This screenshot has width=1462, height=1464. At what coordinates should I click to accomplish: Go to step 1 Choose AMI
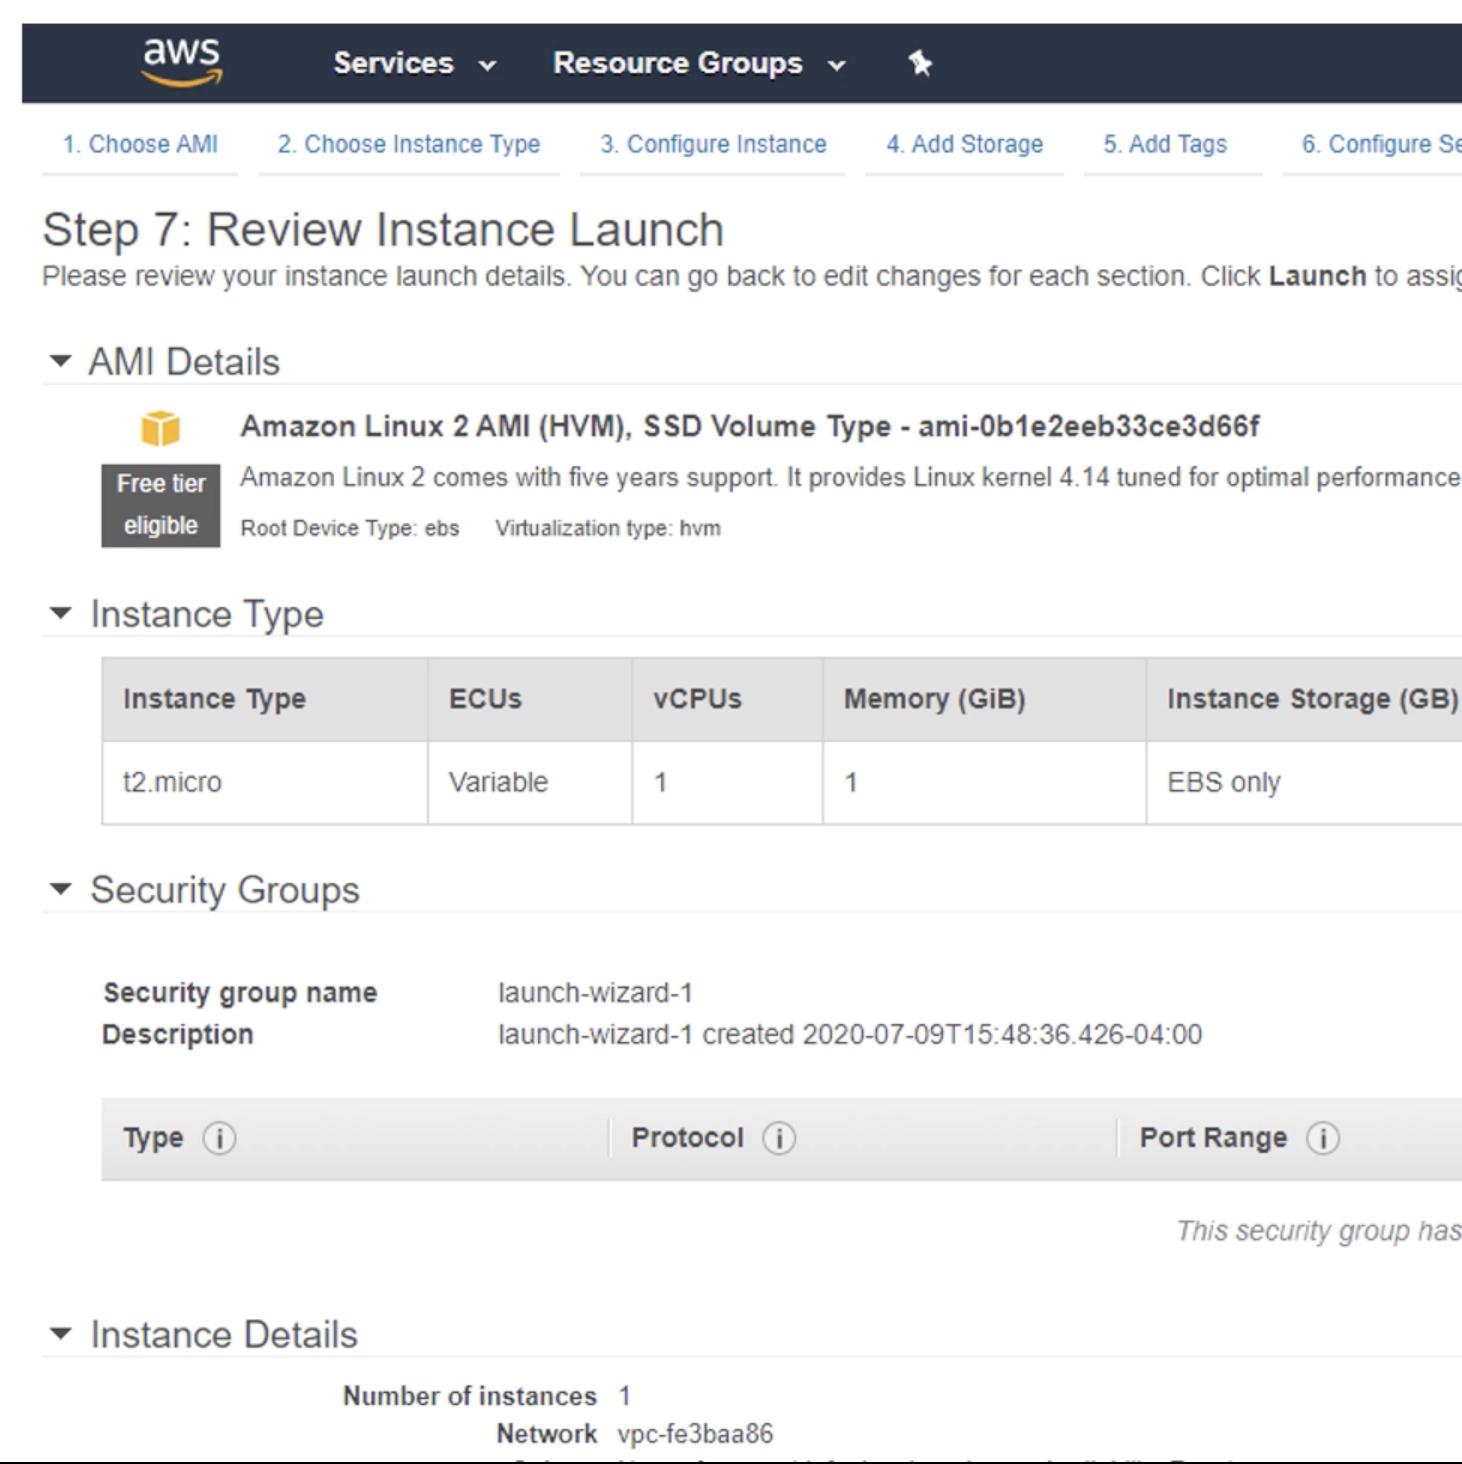pos(140,144)
